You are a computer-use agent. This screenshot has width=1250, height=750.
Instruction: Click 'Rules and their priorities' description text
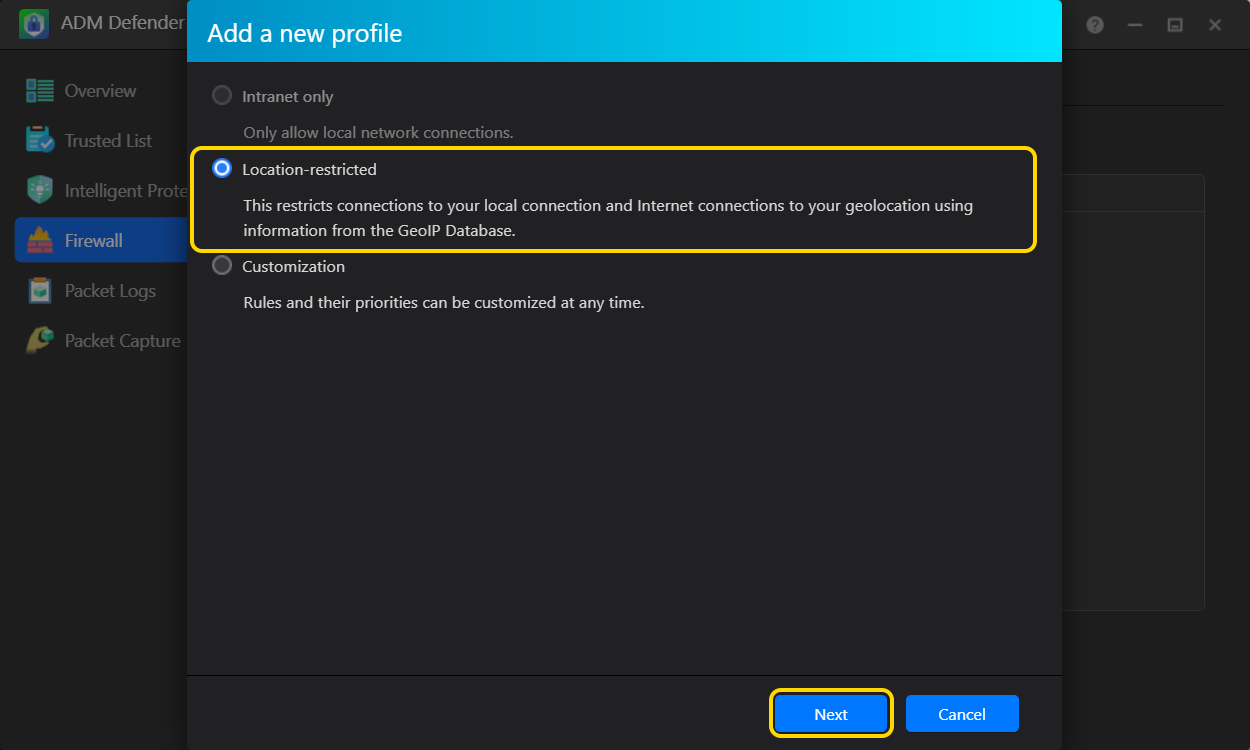(x=444, y=302)
